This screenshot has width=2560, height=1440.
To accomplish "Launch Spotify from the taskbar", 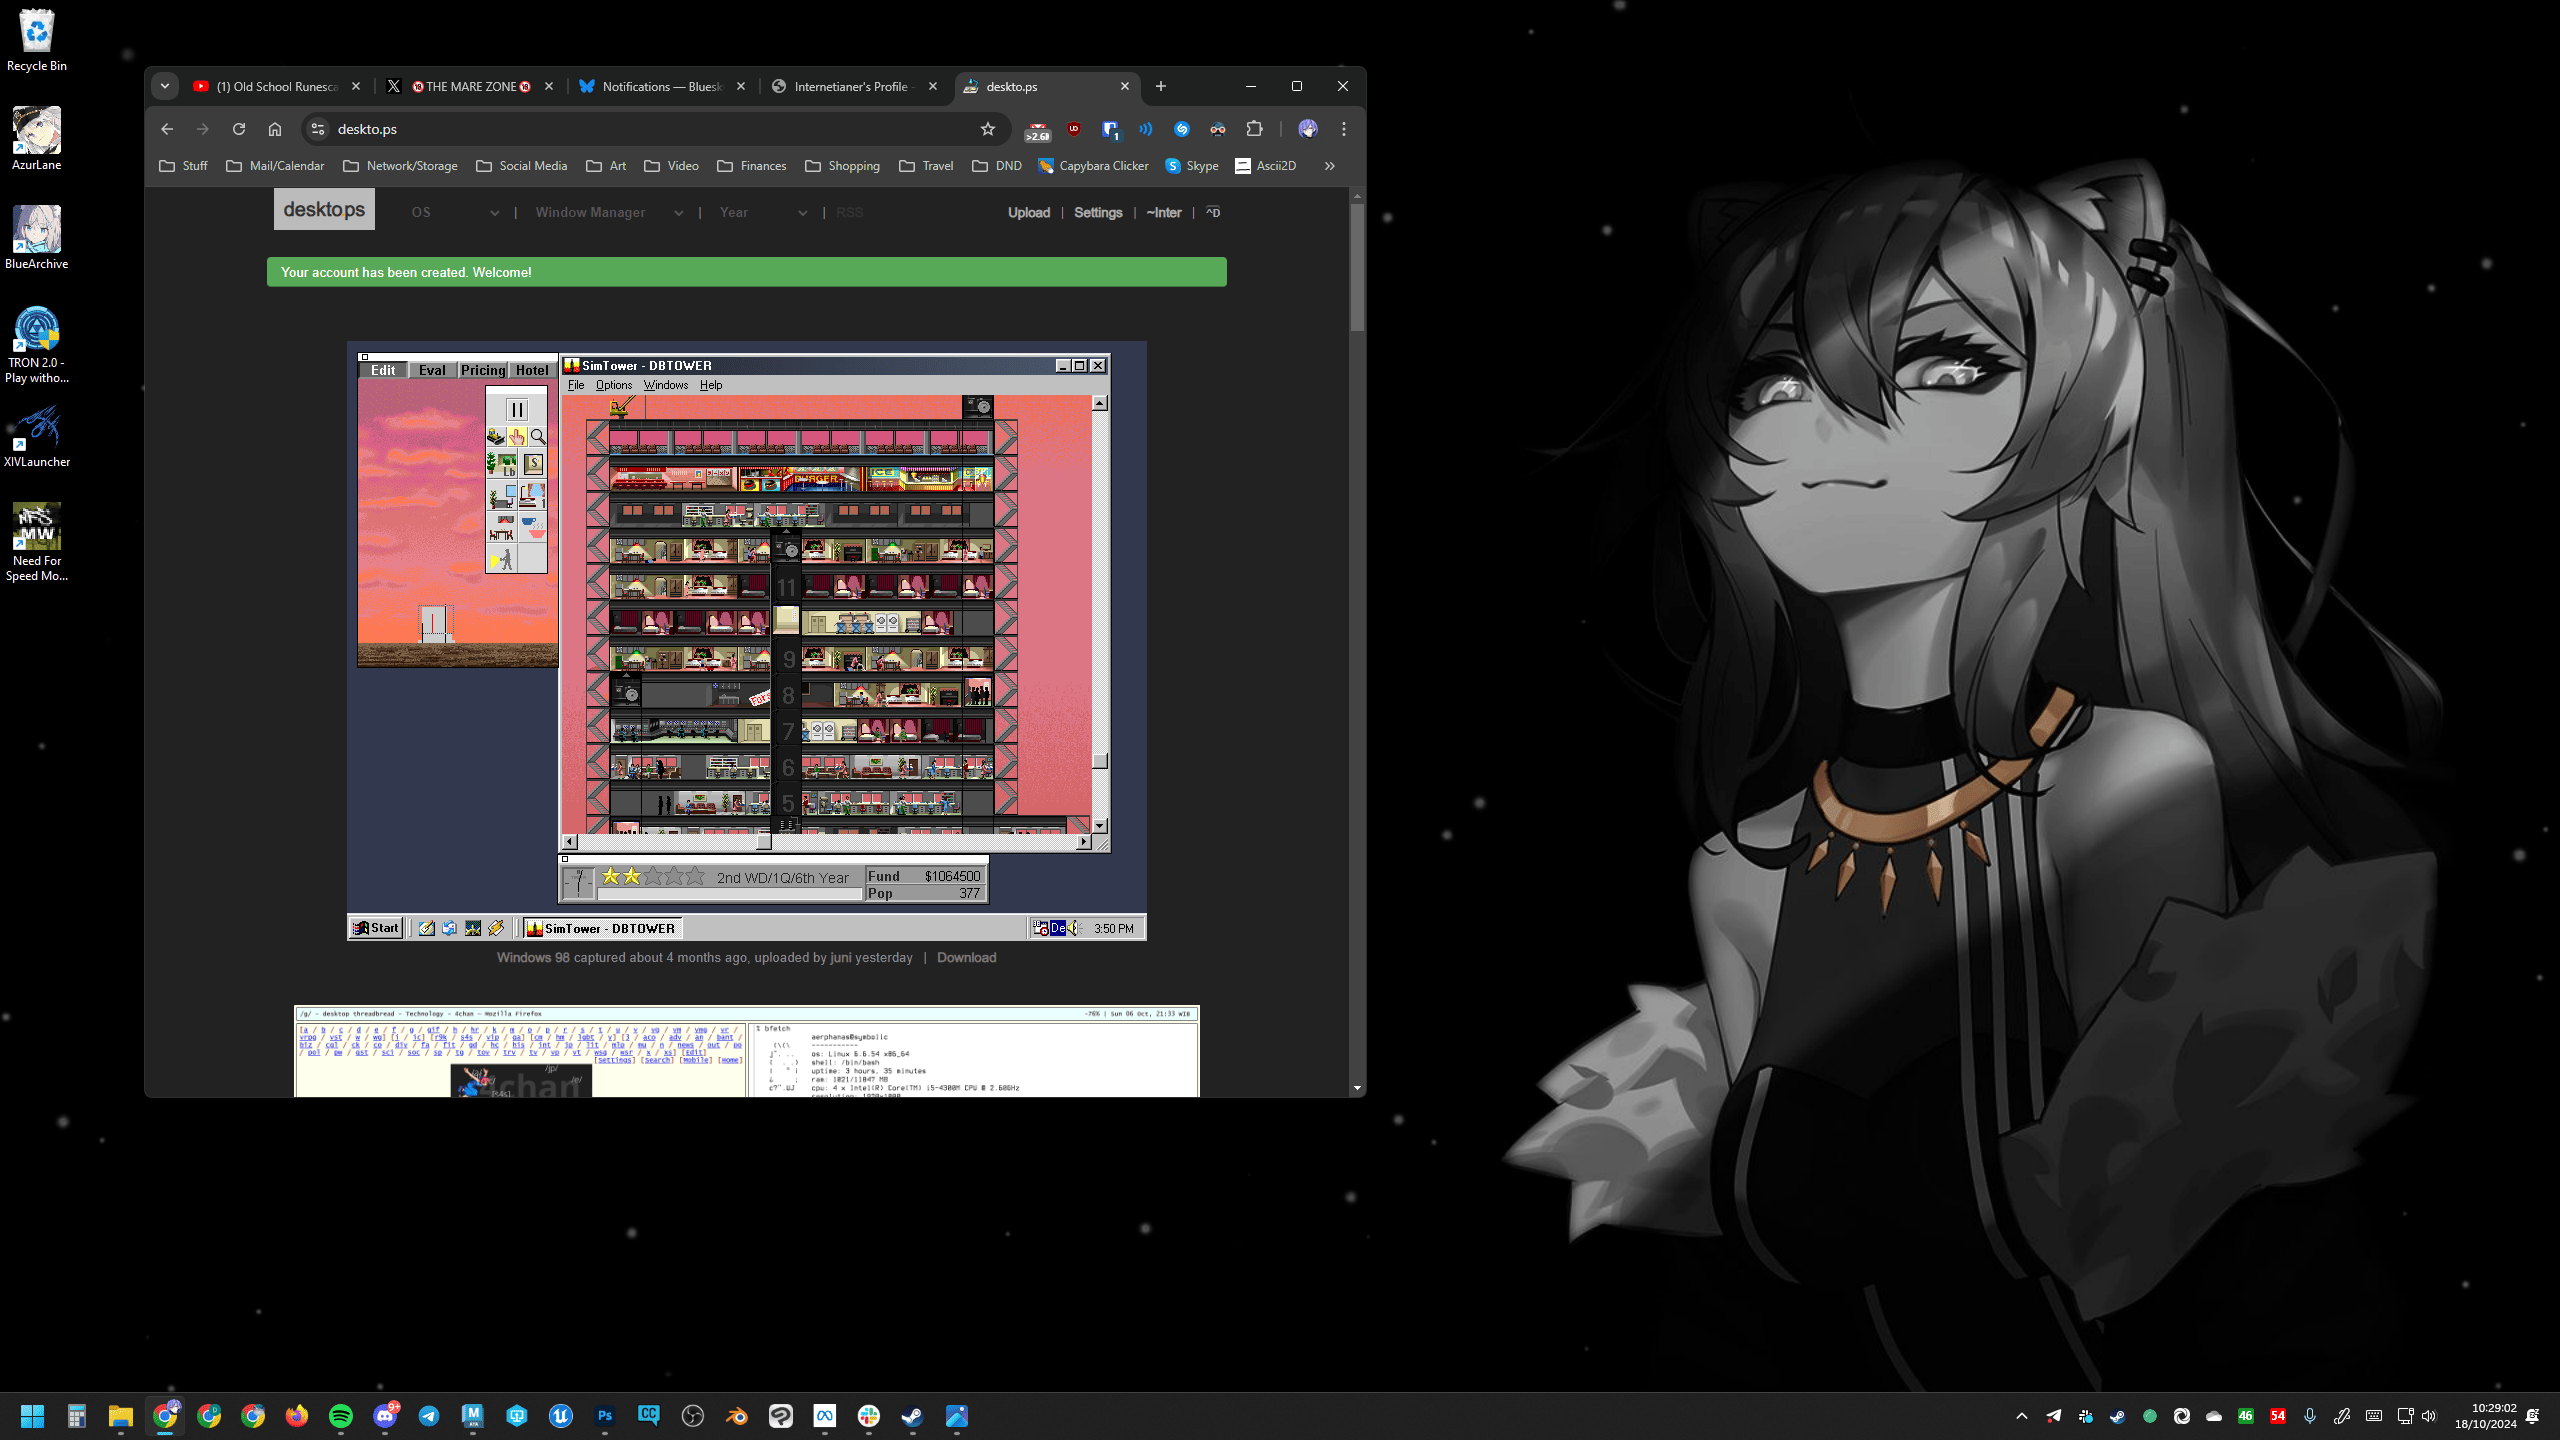I will point(341,1416).
